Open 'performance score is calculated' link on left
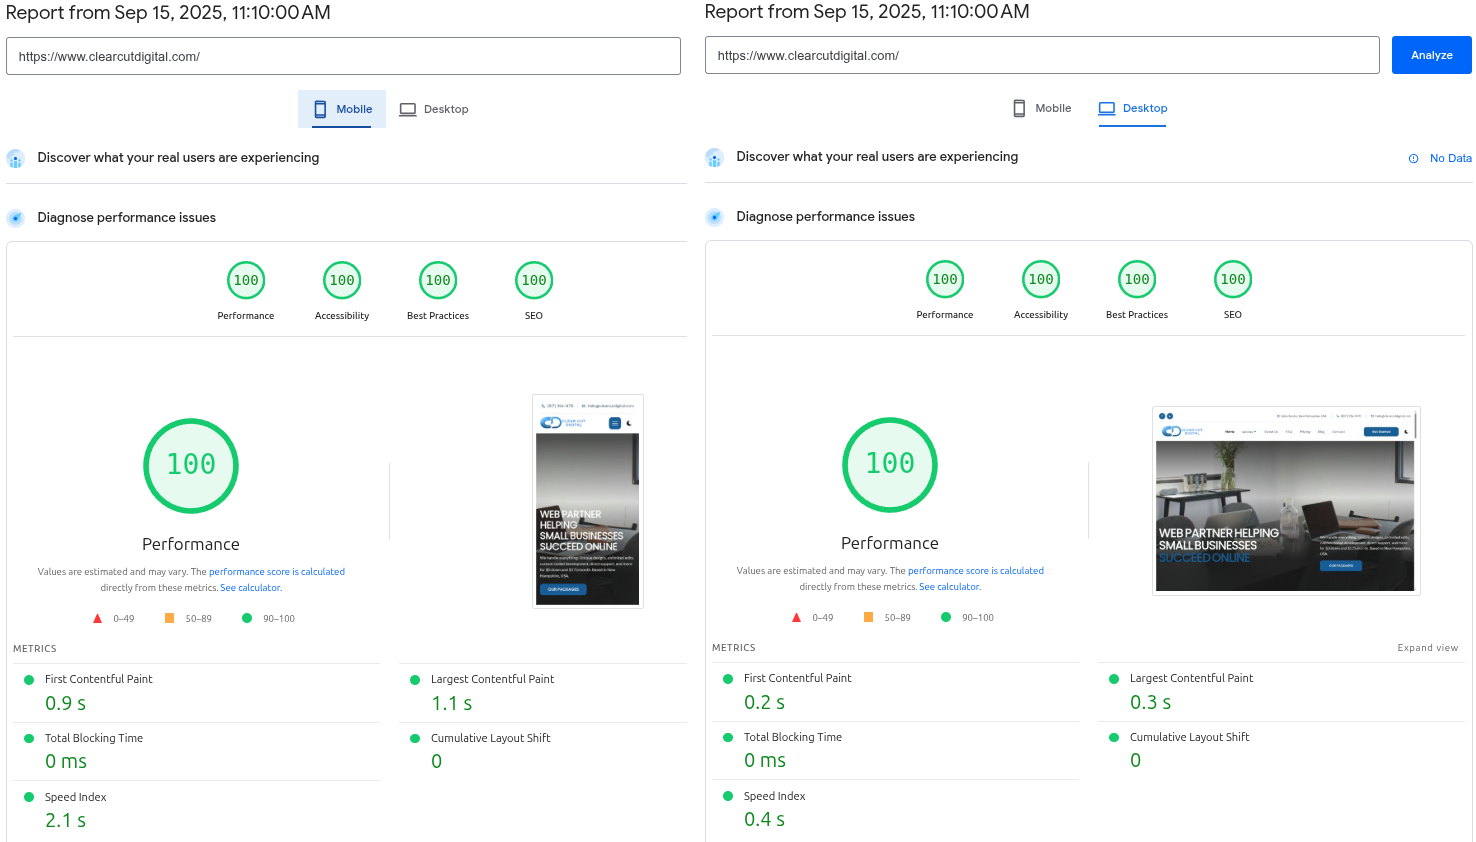This screenshot has width=1476, height=842. (x=277, y=572)
